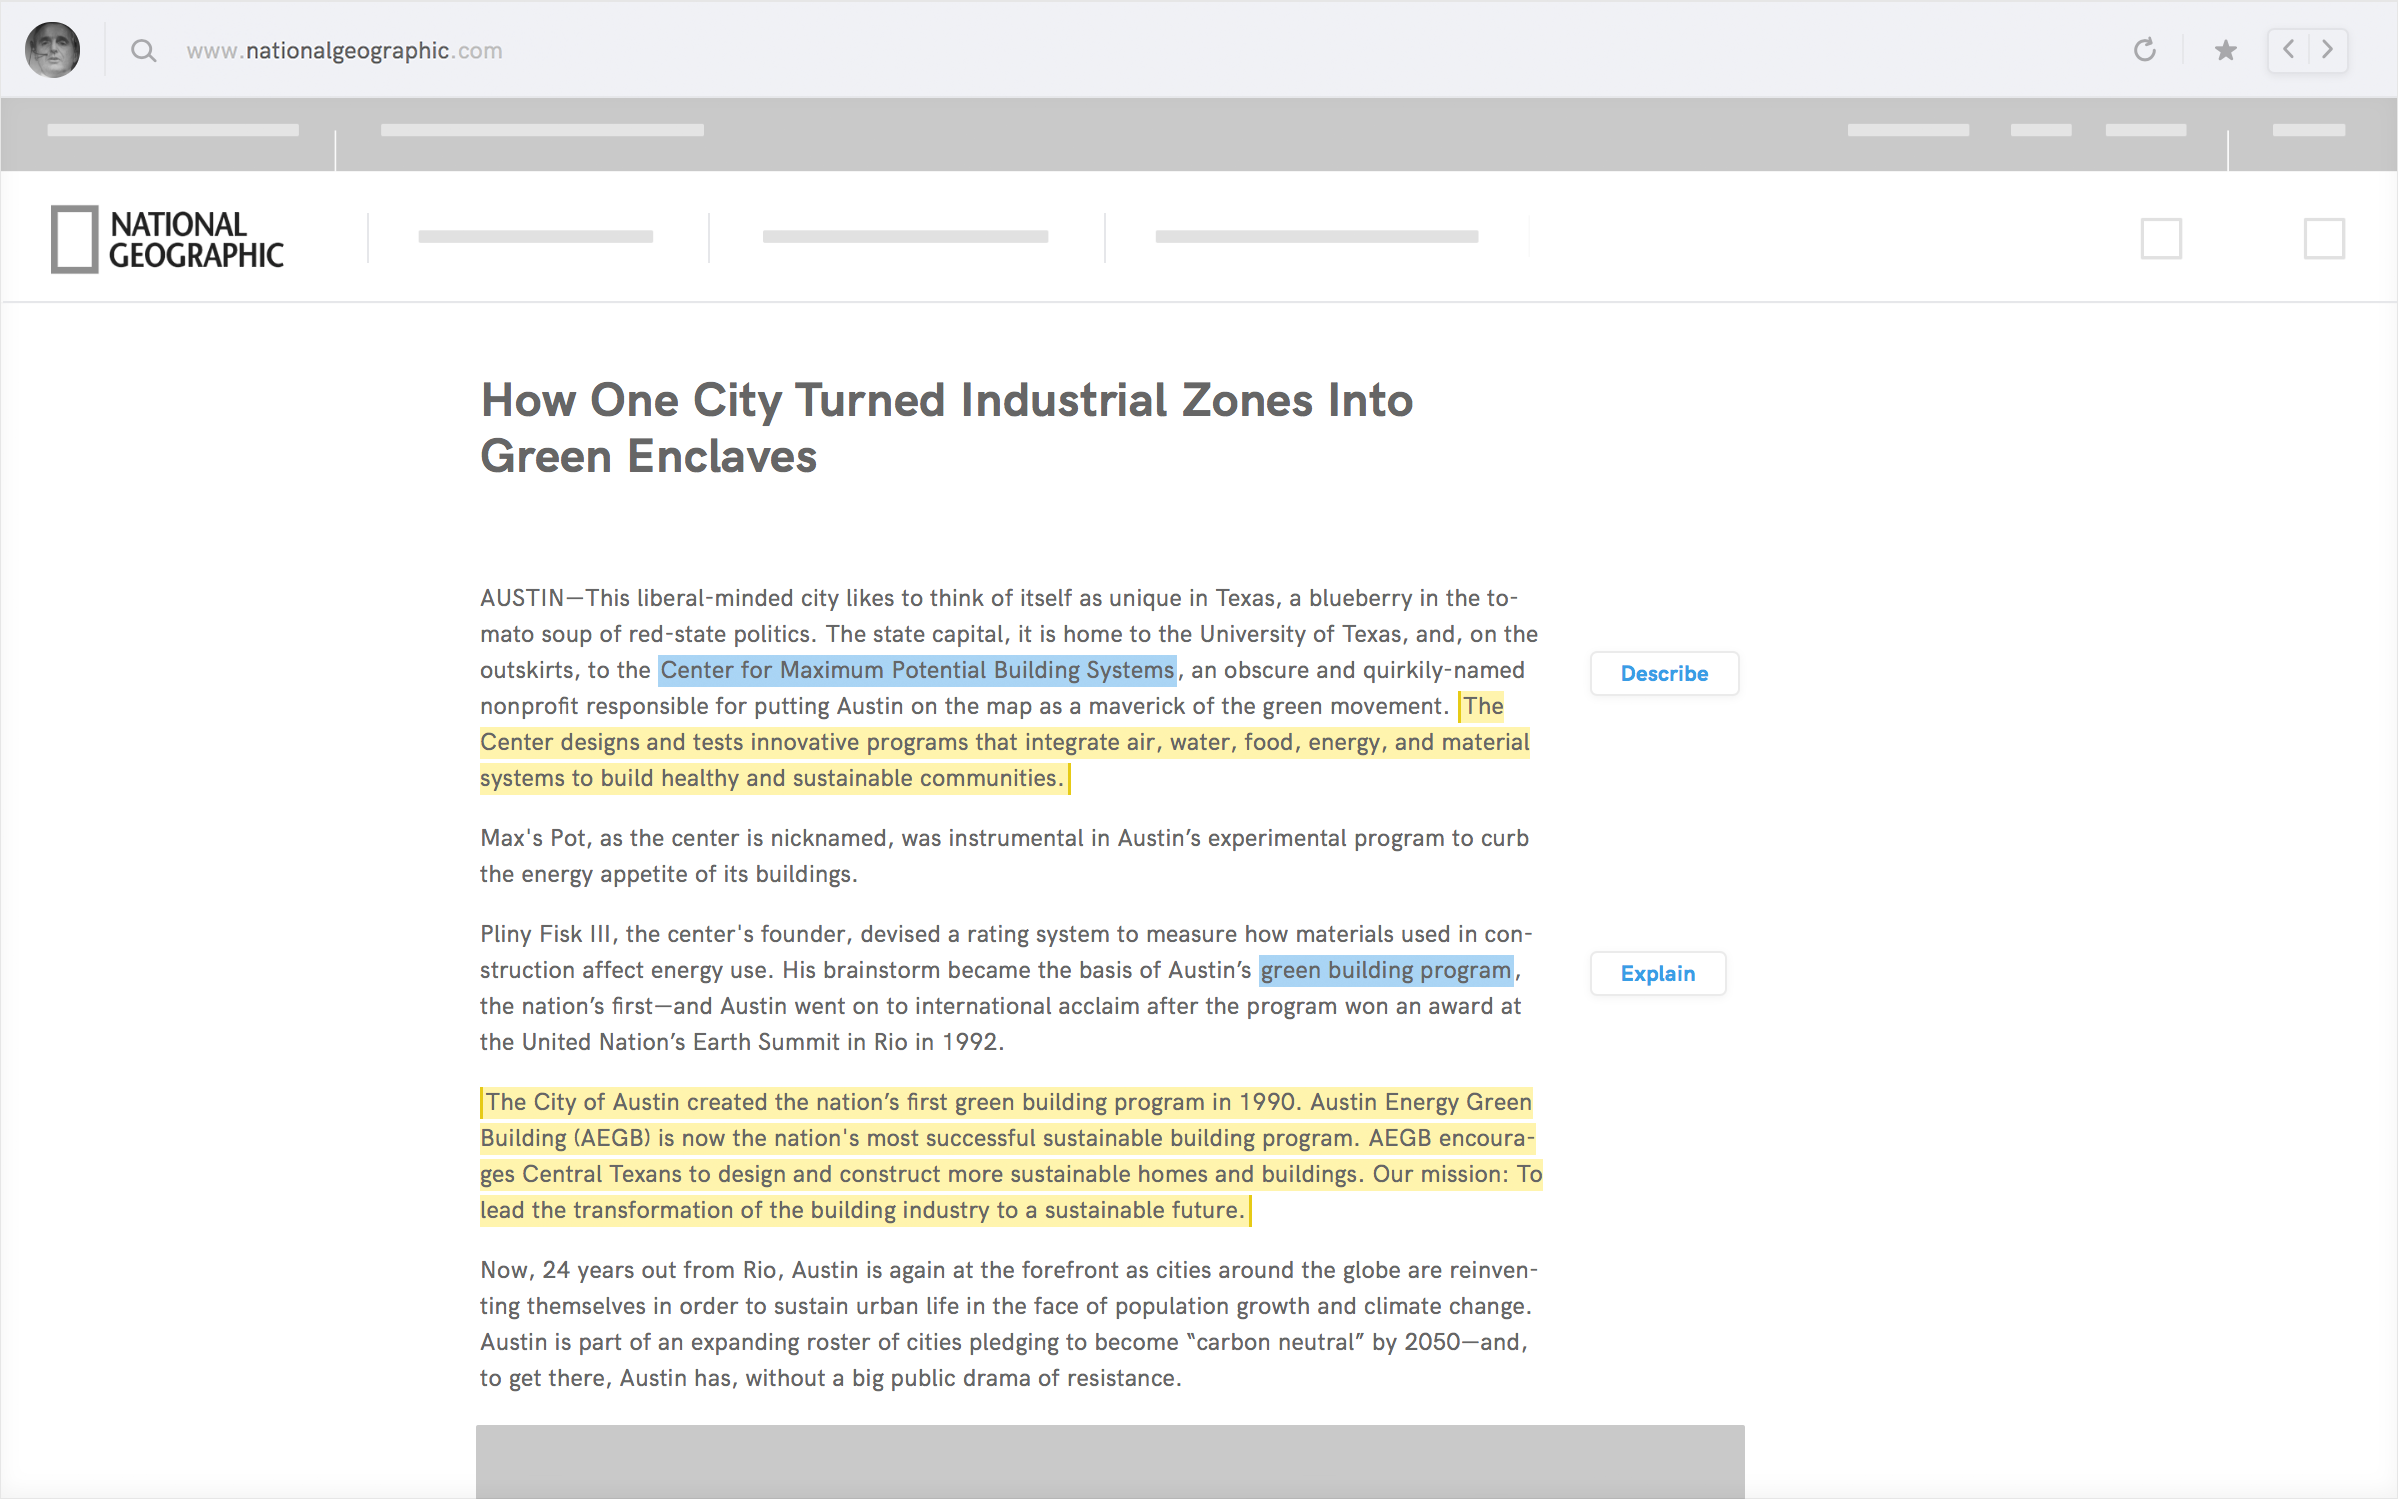Click the search magnifier icon
The height and width of the screenshot is (1499, 2398).
144,51
